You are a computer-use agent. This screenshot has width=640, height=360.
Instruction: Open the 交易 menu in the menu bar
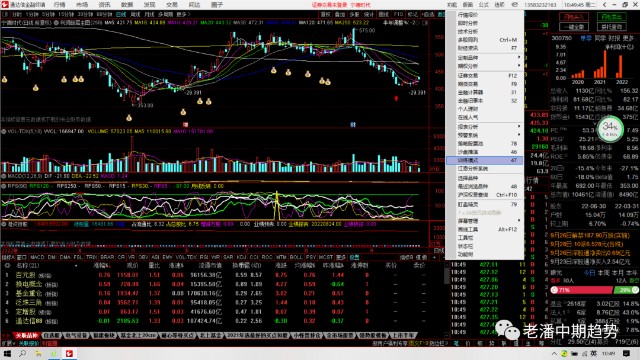pyautogui.click(x=172, y=5)
